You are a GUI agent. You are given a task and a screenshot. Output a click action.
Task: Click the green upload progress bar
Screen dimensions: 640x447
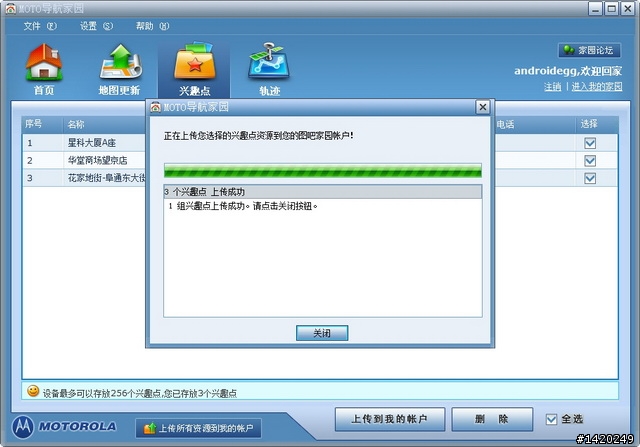coord(322,171)
